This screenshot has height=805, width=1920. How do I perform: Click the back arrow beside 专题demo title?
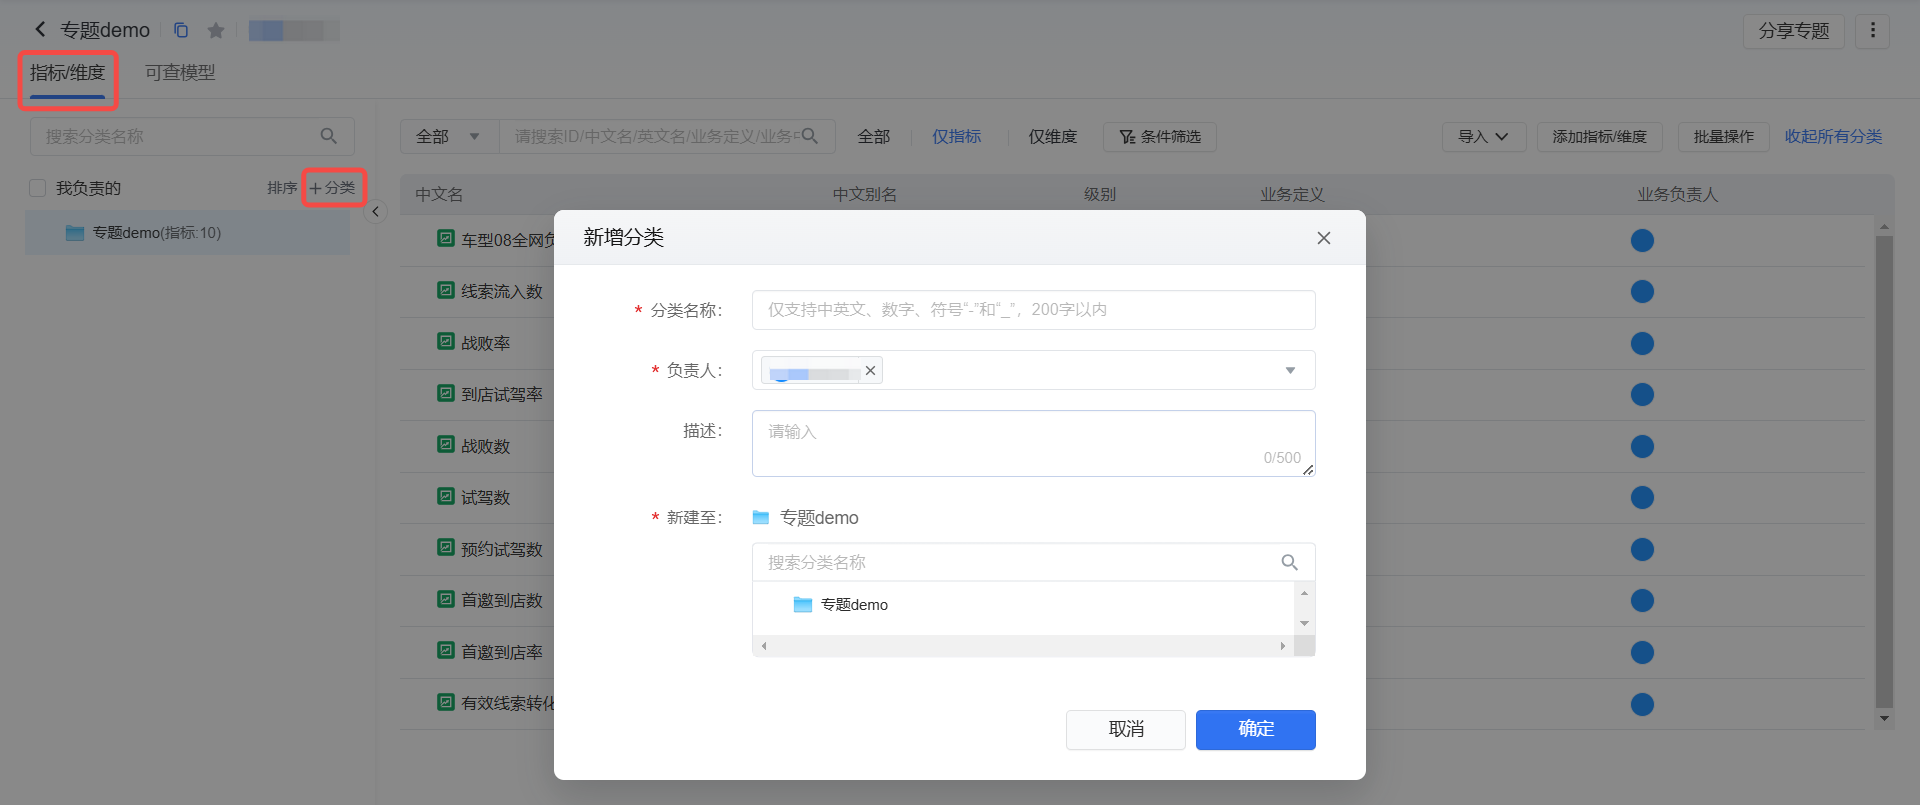40,30
